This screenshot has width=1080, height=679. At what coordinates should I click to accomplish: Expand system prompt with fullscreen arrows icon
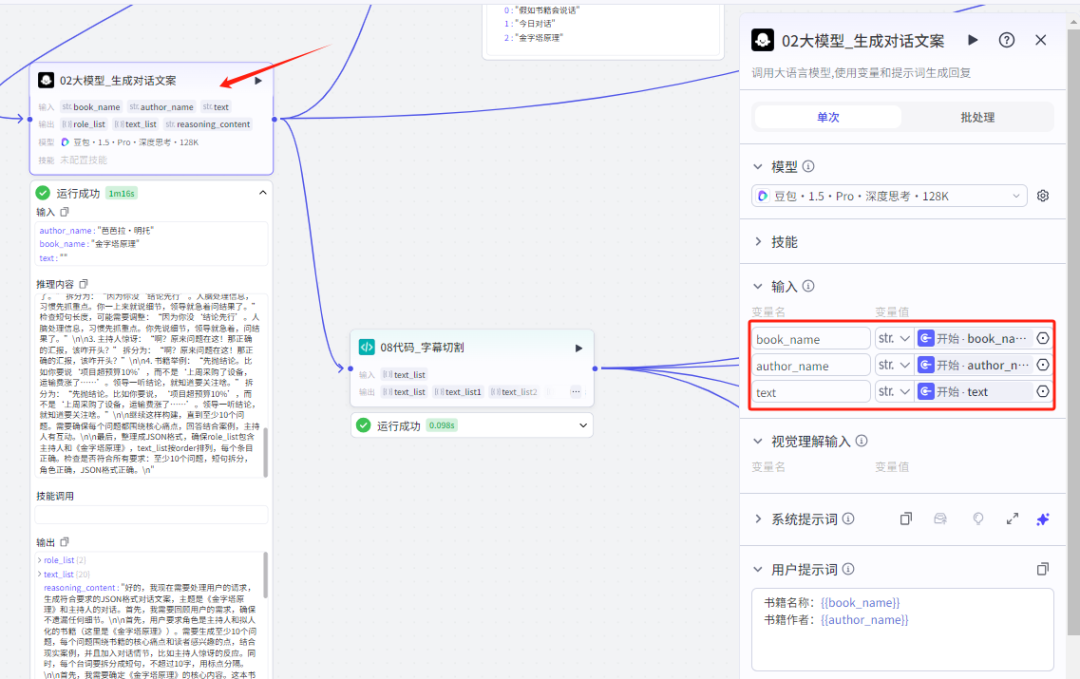(1012, 519)
